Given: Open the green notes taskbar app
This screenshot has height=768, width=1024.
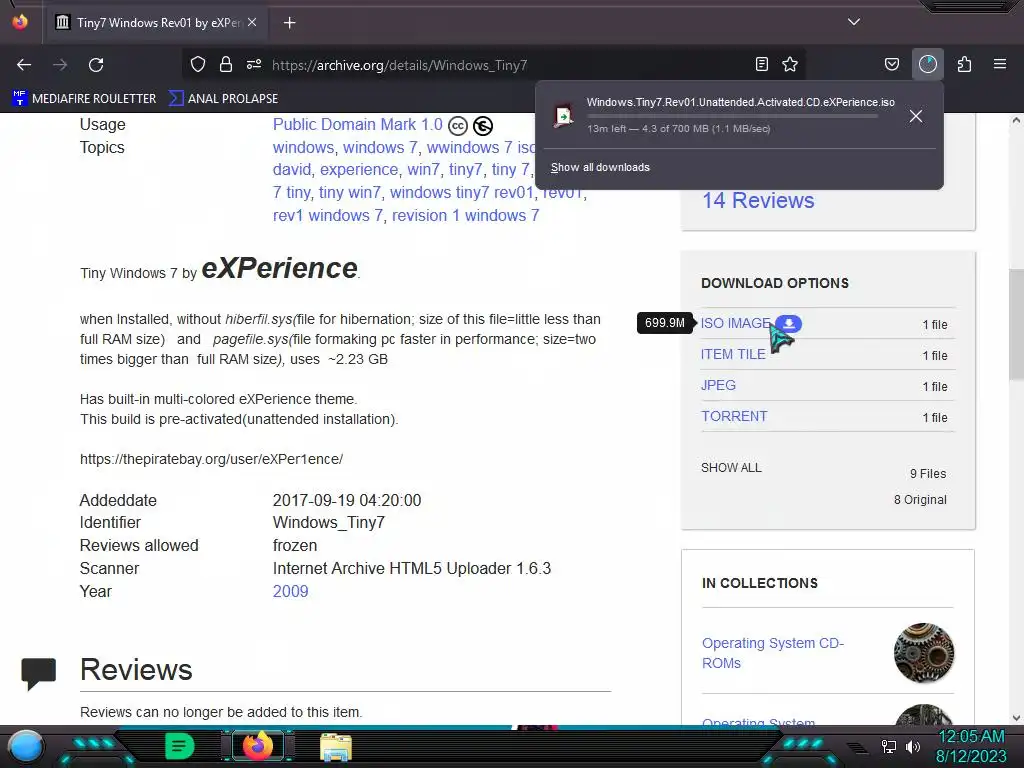Looking at the screenshot, I should [179, 746].
